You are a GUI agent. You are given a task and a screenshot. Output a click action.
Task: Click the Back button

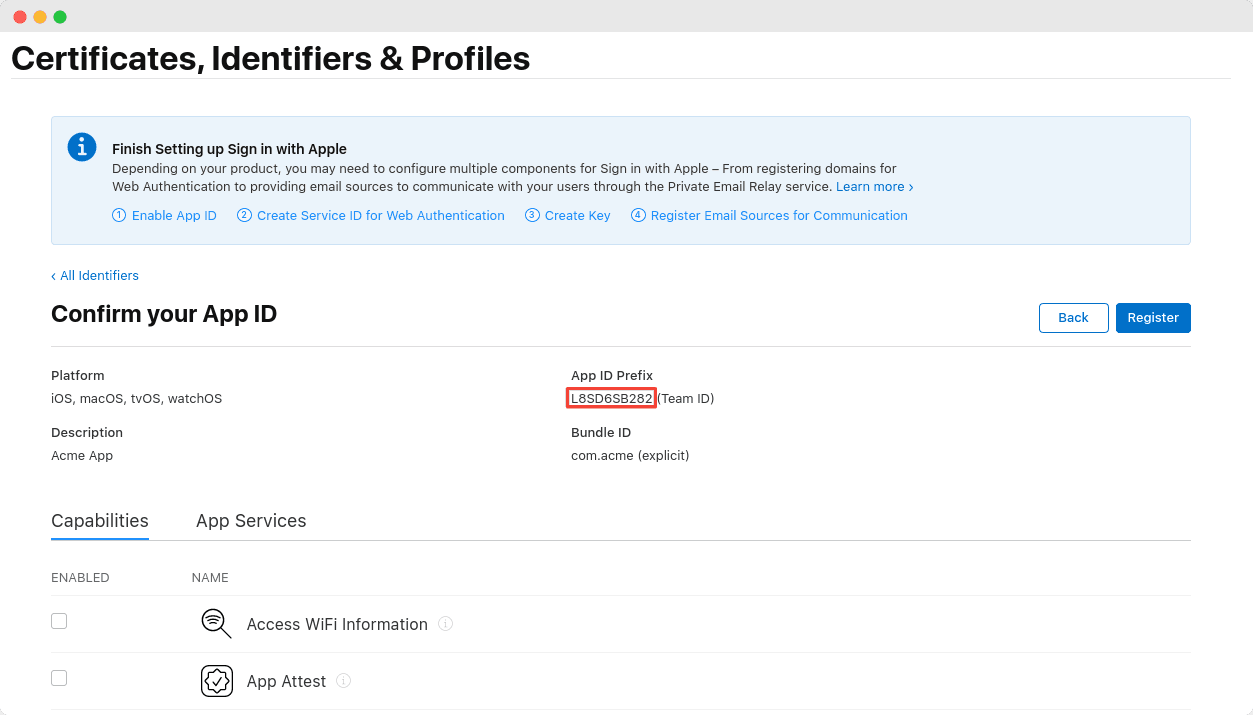[x=1073, y=318]
